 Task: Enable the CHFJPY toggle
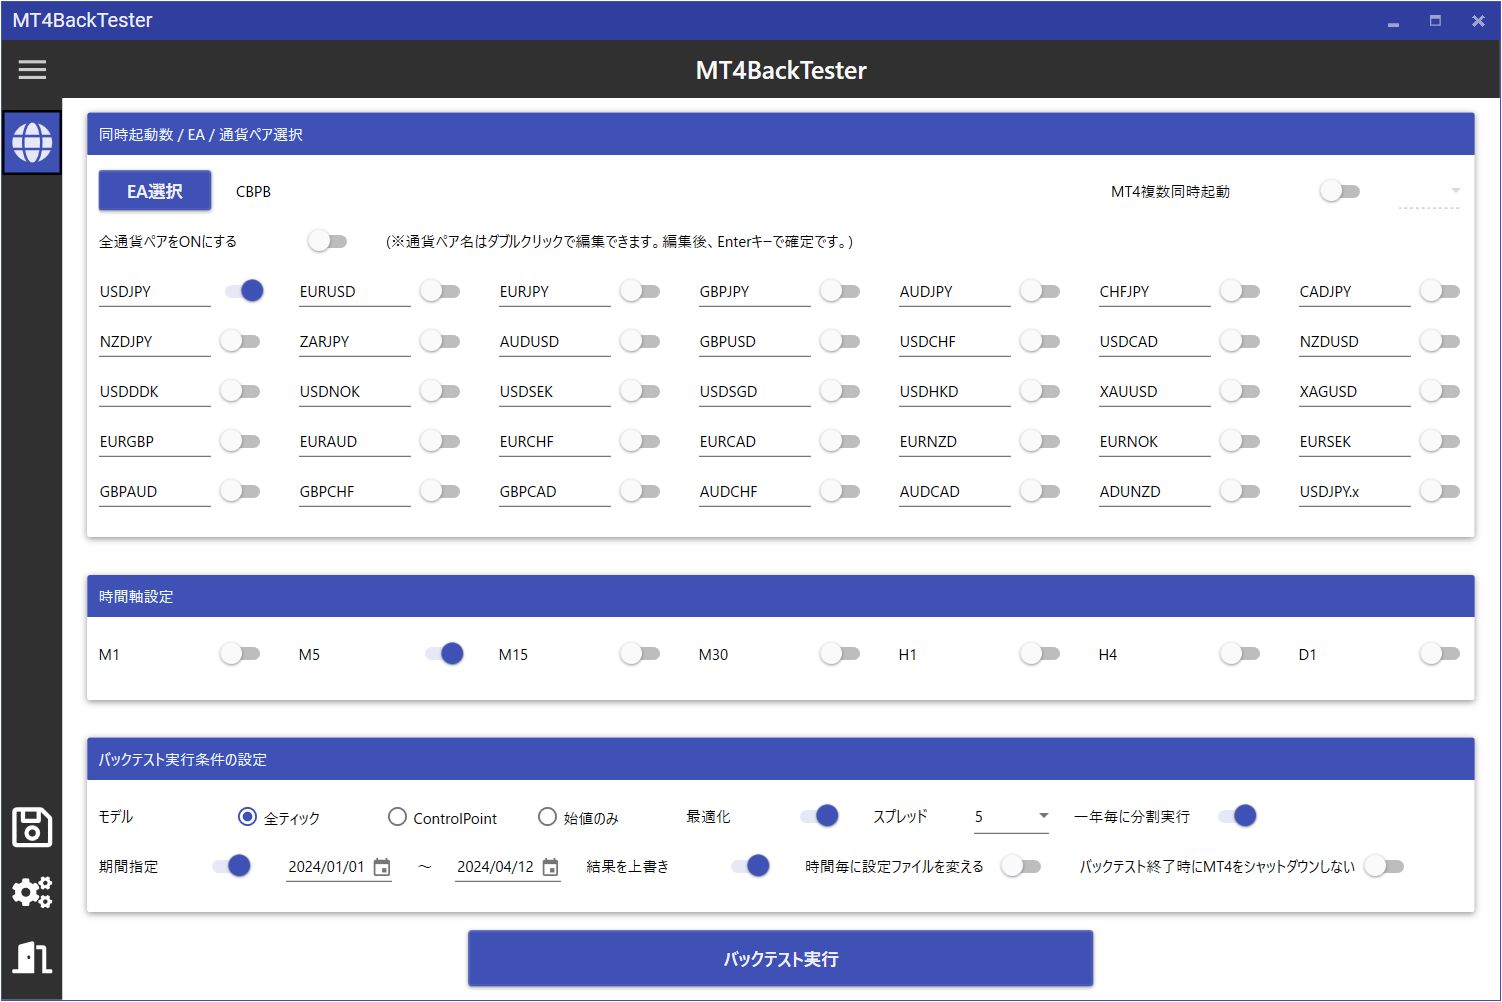1240,291
